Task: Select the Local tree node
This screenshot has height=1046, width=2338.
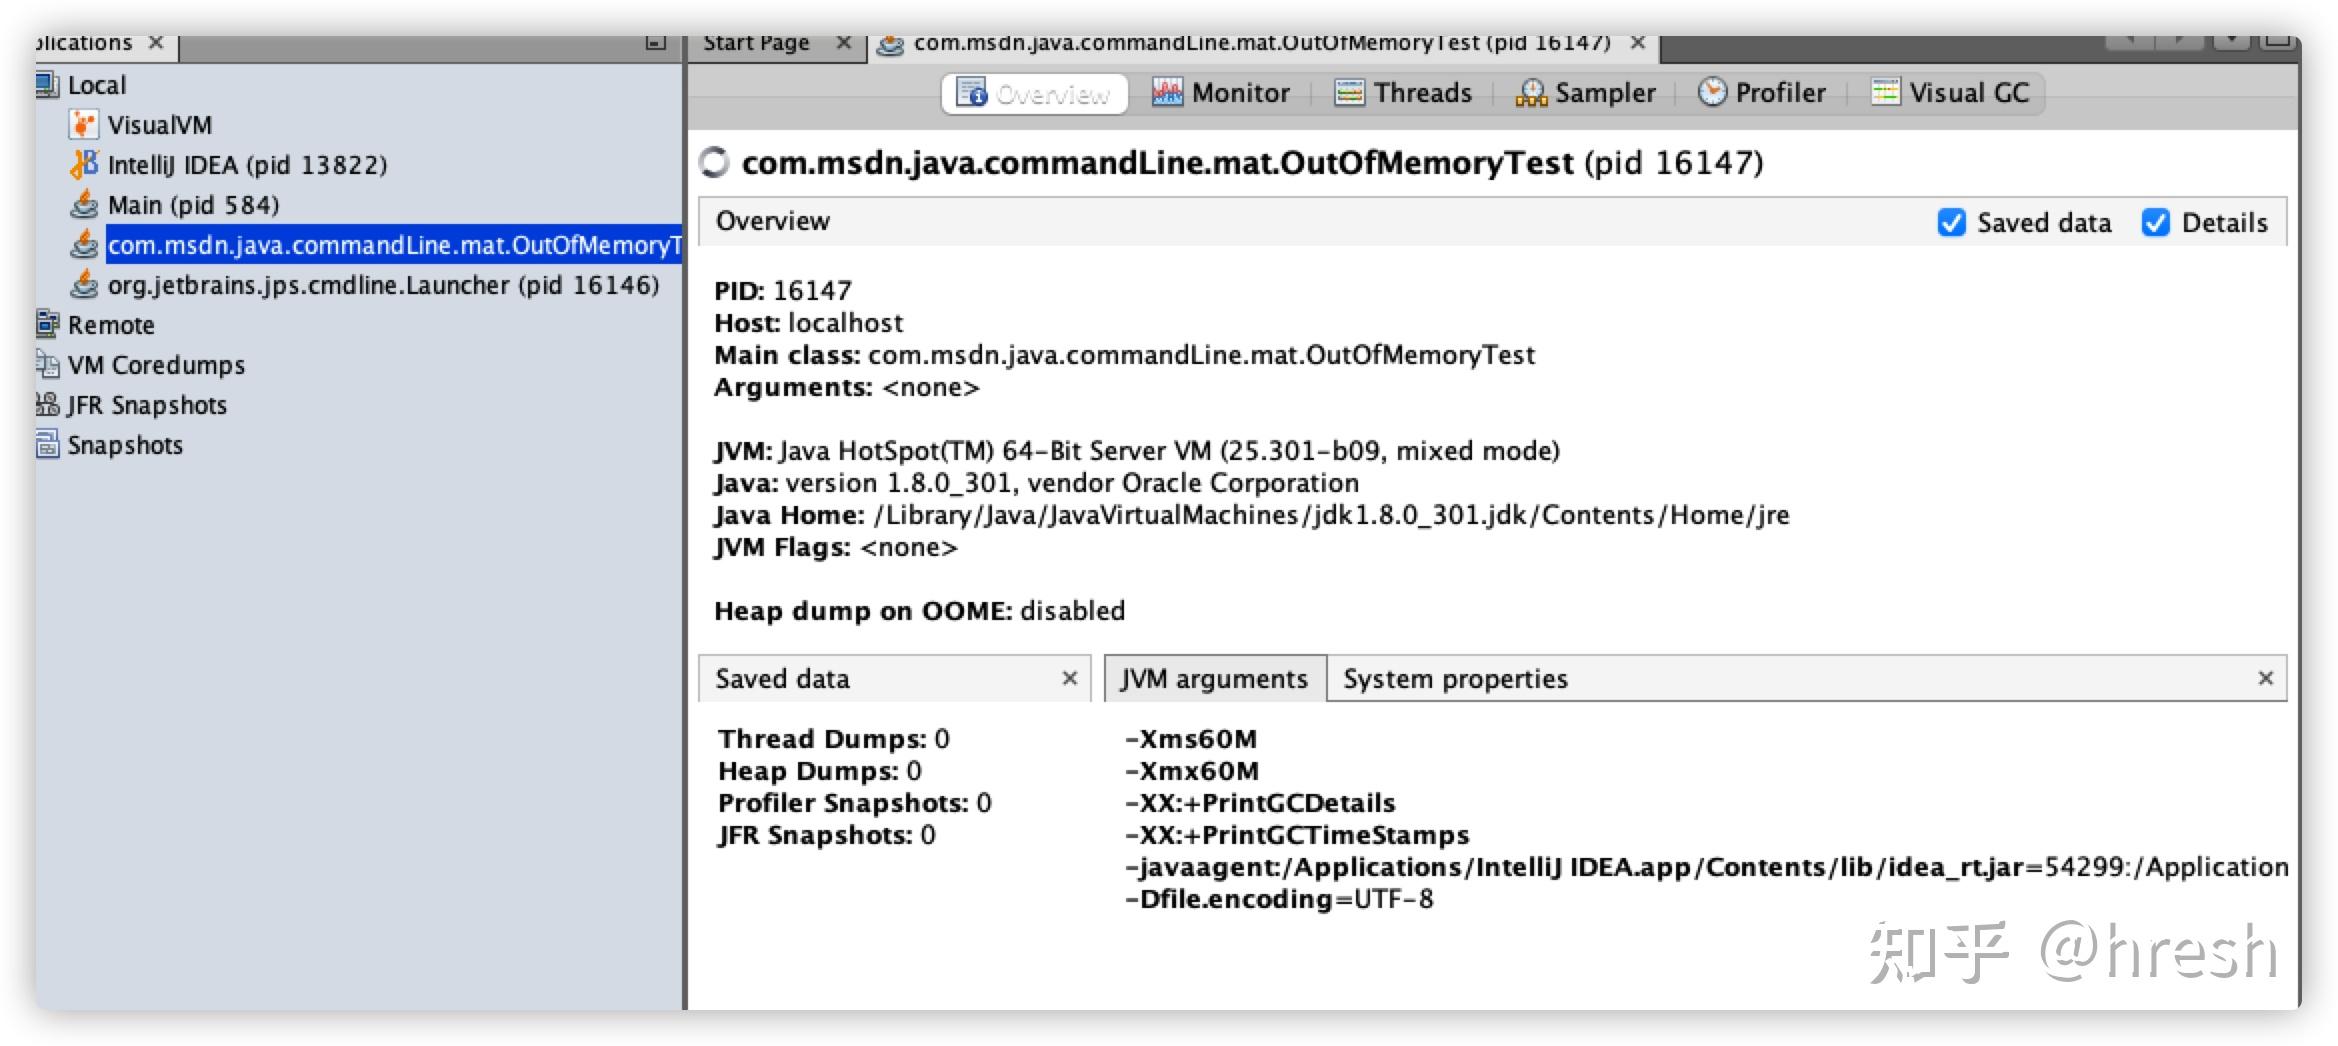Action: click(x=96, y=85)
